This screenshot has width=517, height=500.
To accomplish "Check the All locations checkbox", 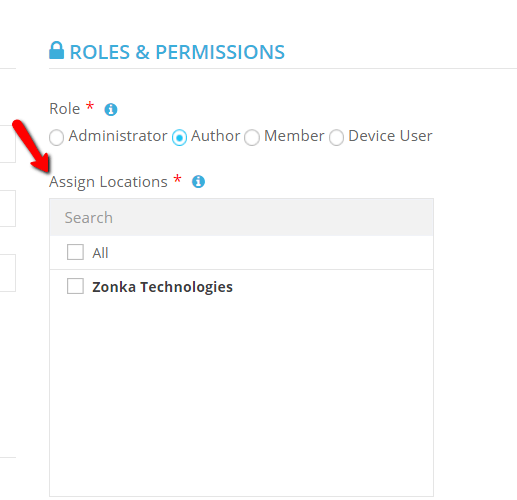I will [x=75, y=252].
